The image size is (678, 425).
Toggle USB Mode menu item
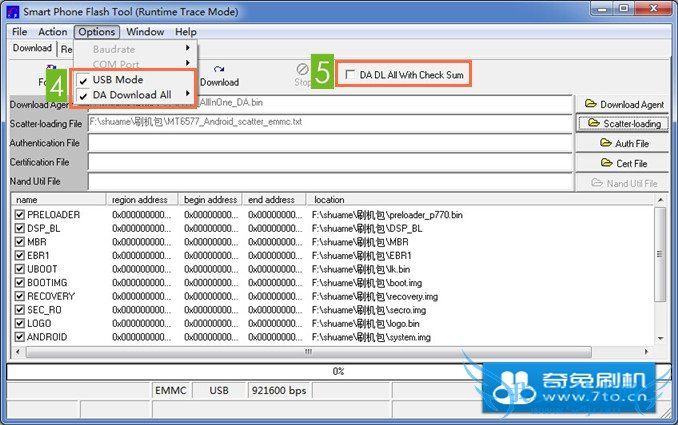click(x=134, y=80)
